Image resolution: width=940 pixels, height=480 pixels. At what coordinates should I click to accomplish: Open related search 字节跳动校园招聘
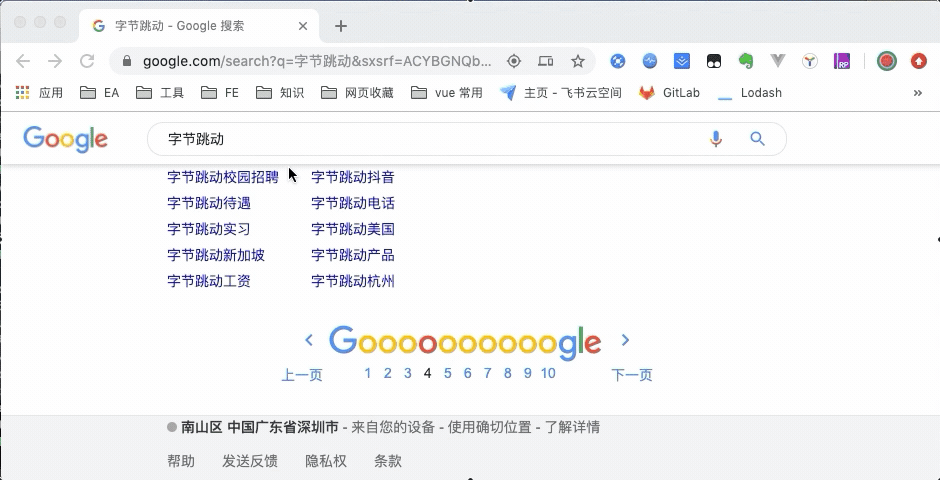(223, 177)
